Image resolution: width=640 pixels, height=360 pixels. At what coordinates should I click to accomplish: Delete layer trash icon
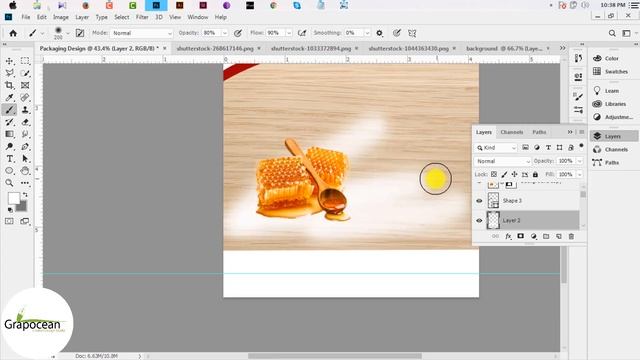pos(571,236)
